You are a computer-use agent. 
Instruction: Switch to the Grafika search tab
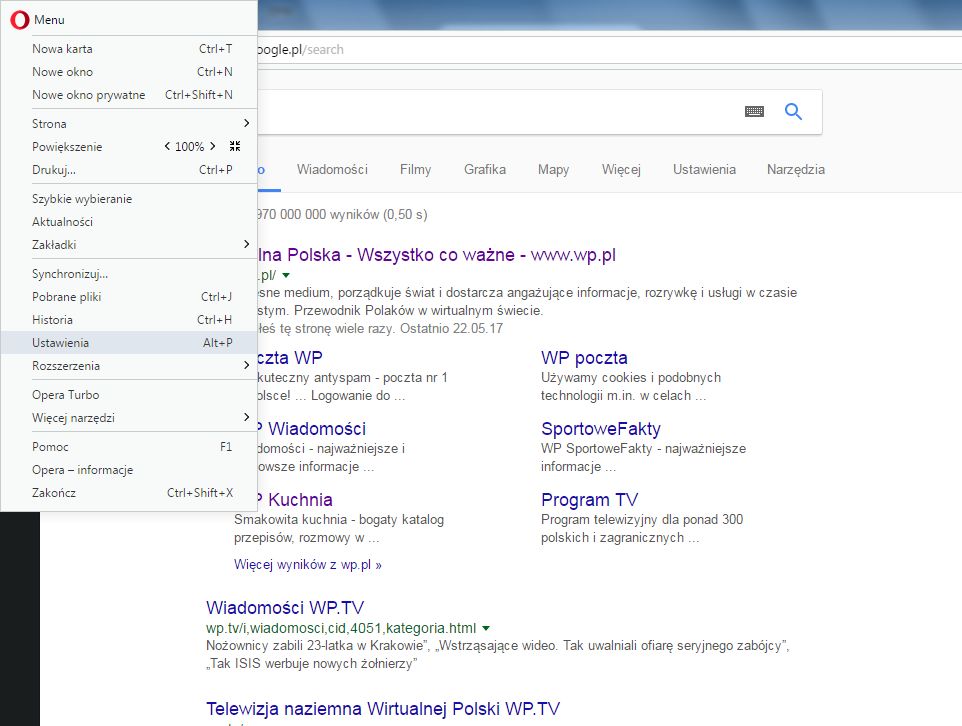[x=485, y=169]
